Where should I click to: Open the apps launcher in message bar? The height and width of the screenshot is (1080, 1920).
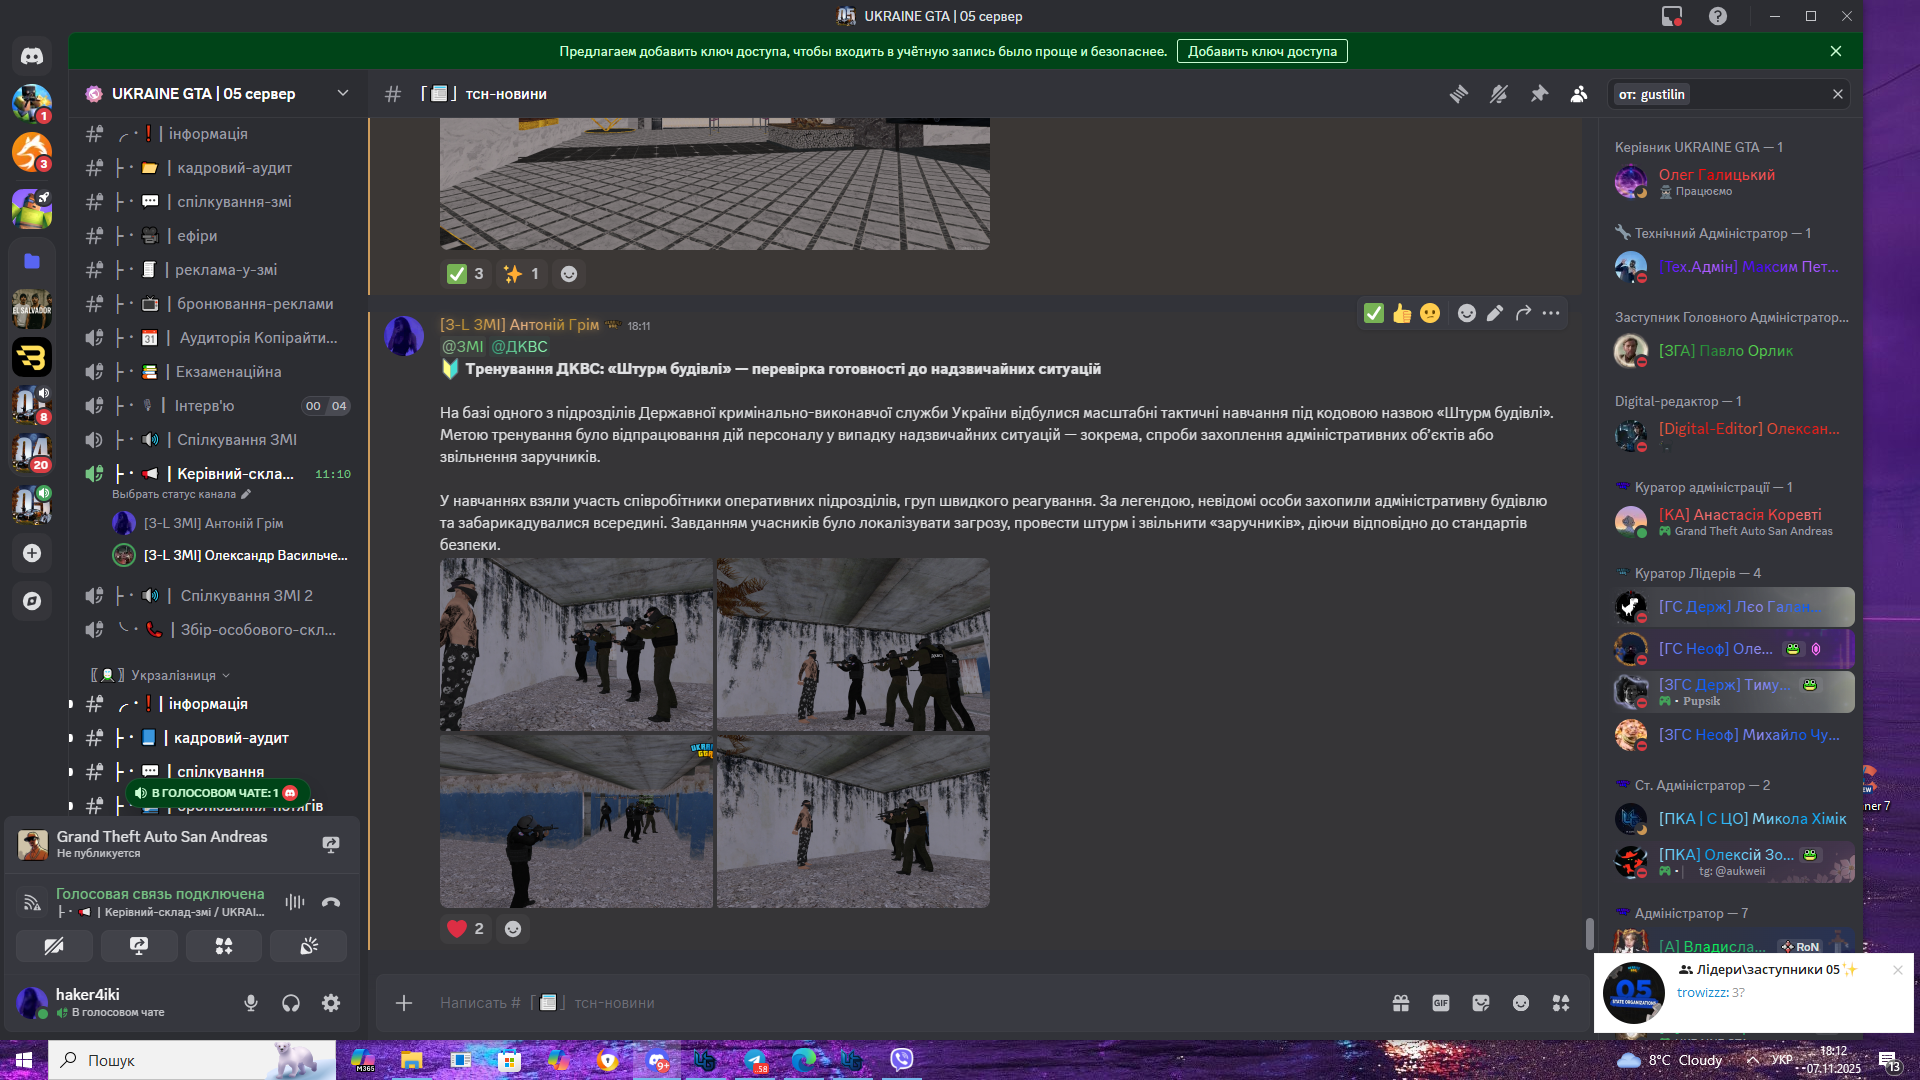coord(1561,1003)
